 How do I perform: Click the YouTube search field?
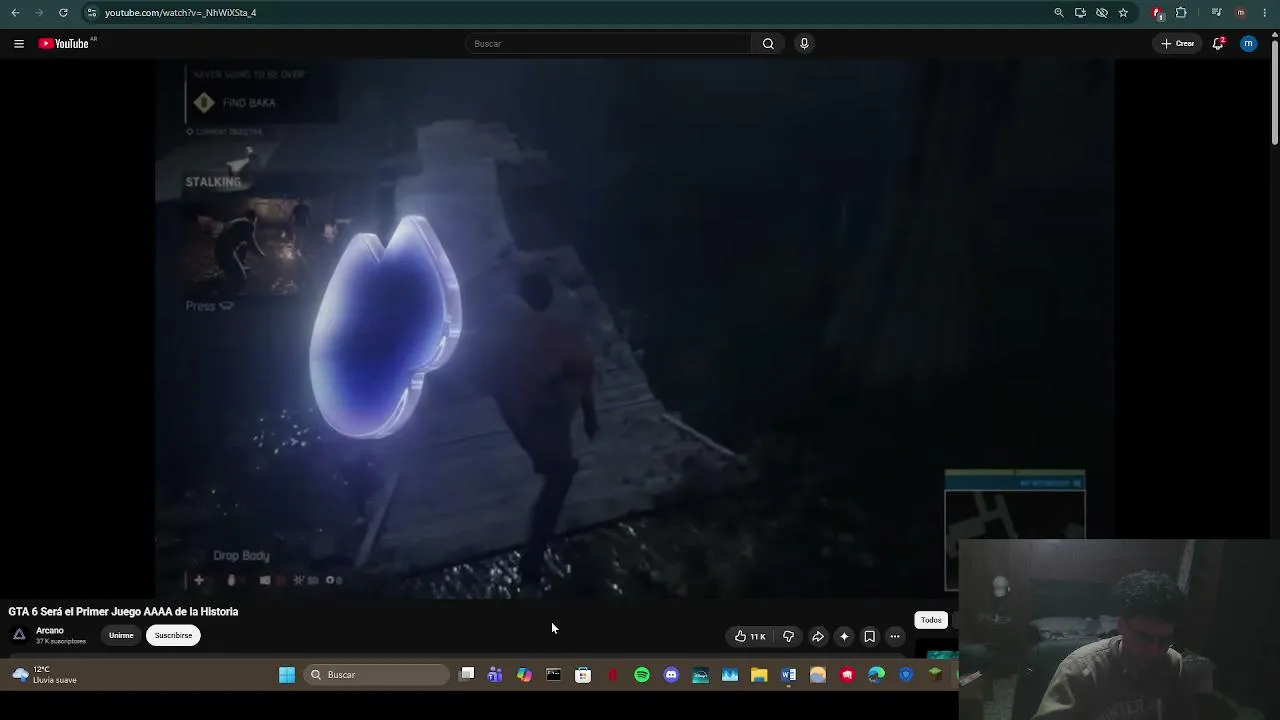(608, 44)
